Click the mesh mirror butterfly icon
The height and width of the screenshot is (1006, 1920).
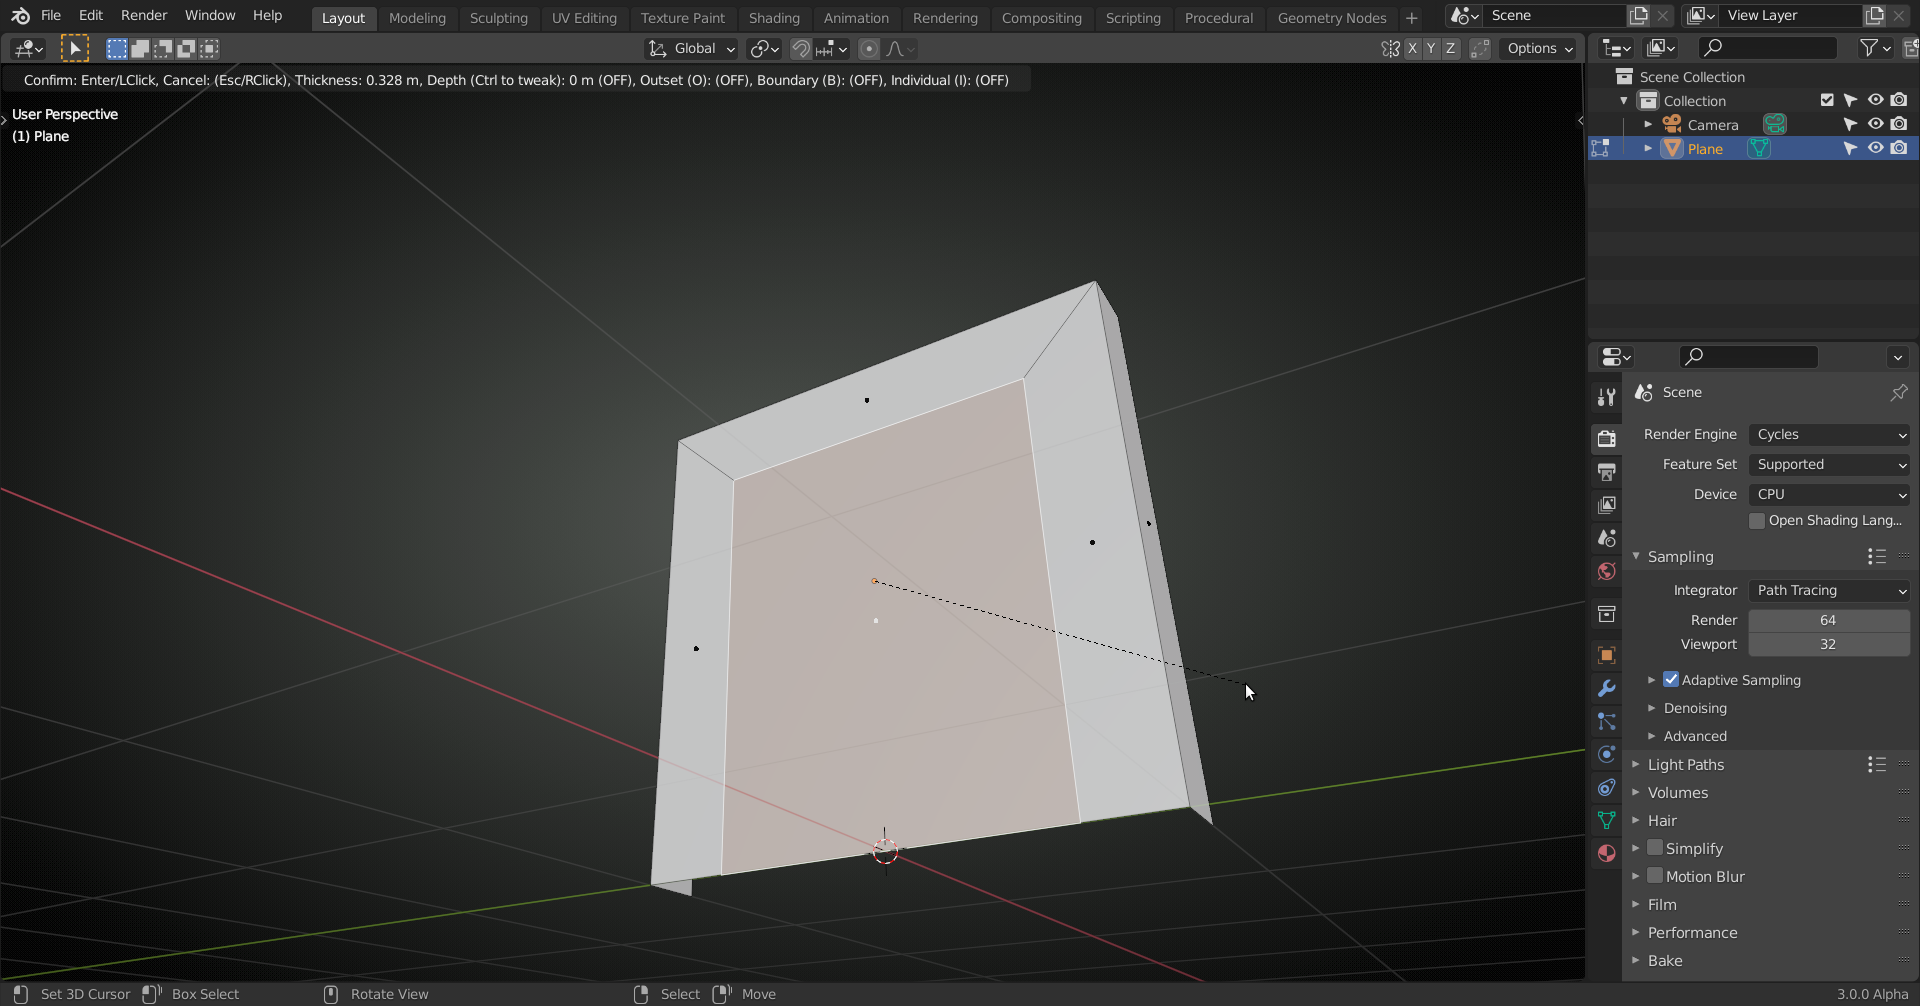coord(1390,48)
